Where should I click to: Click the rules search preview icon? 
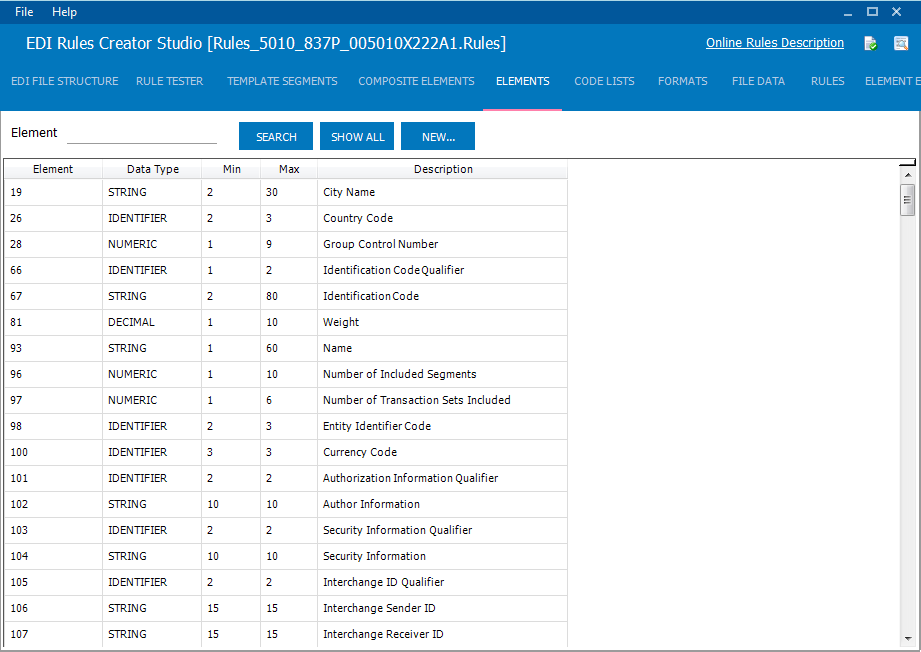(x=900, y=43)
